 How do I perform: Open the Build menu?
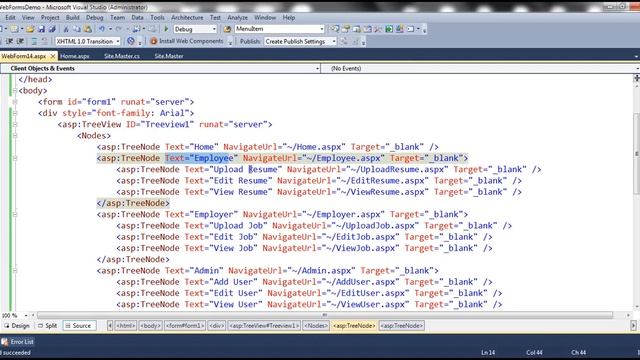73,18
